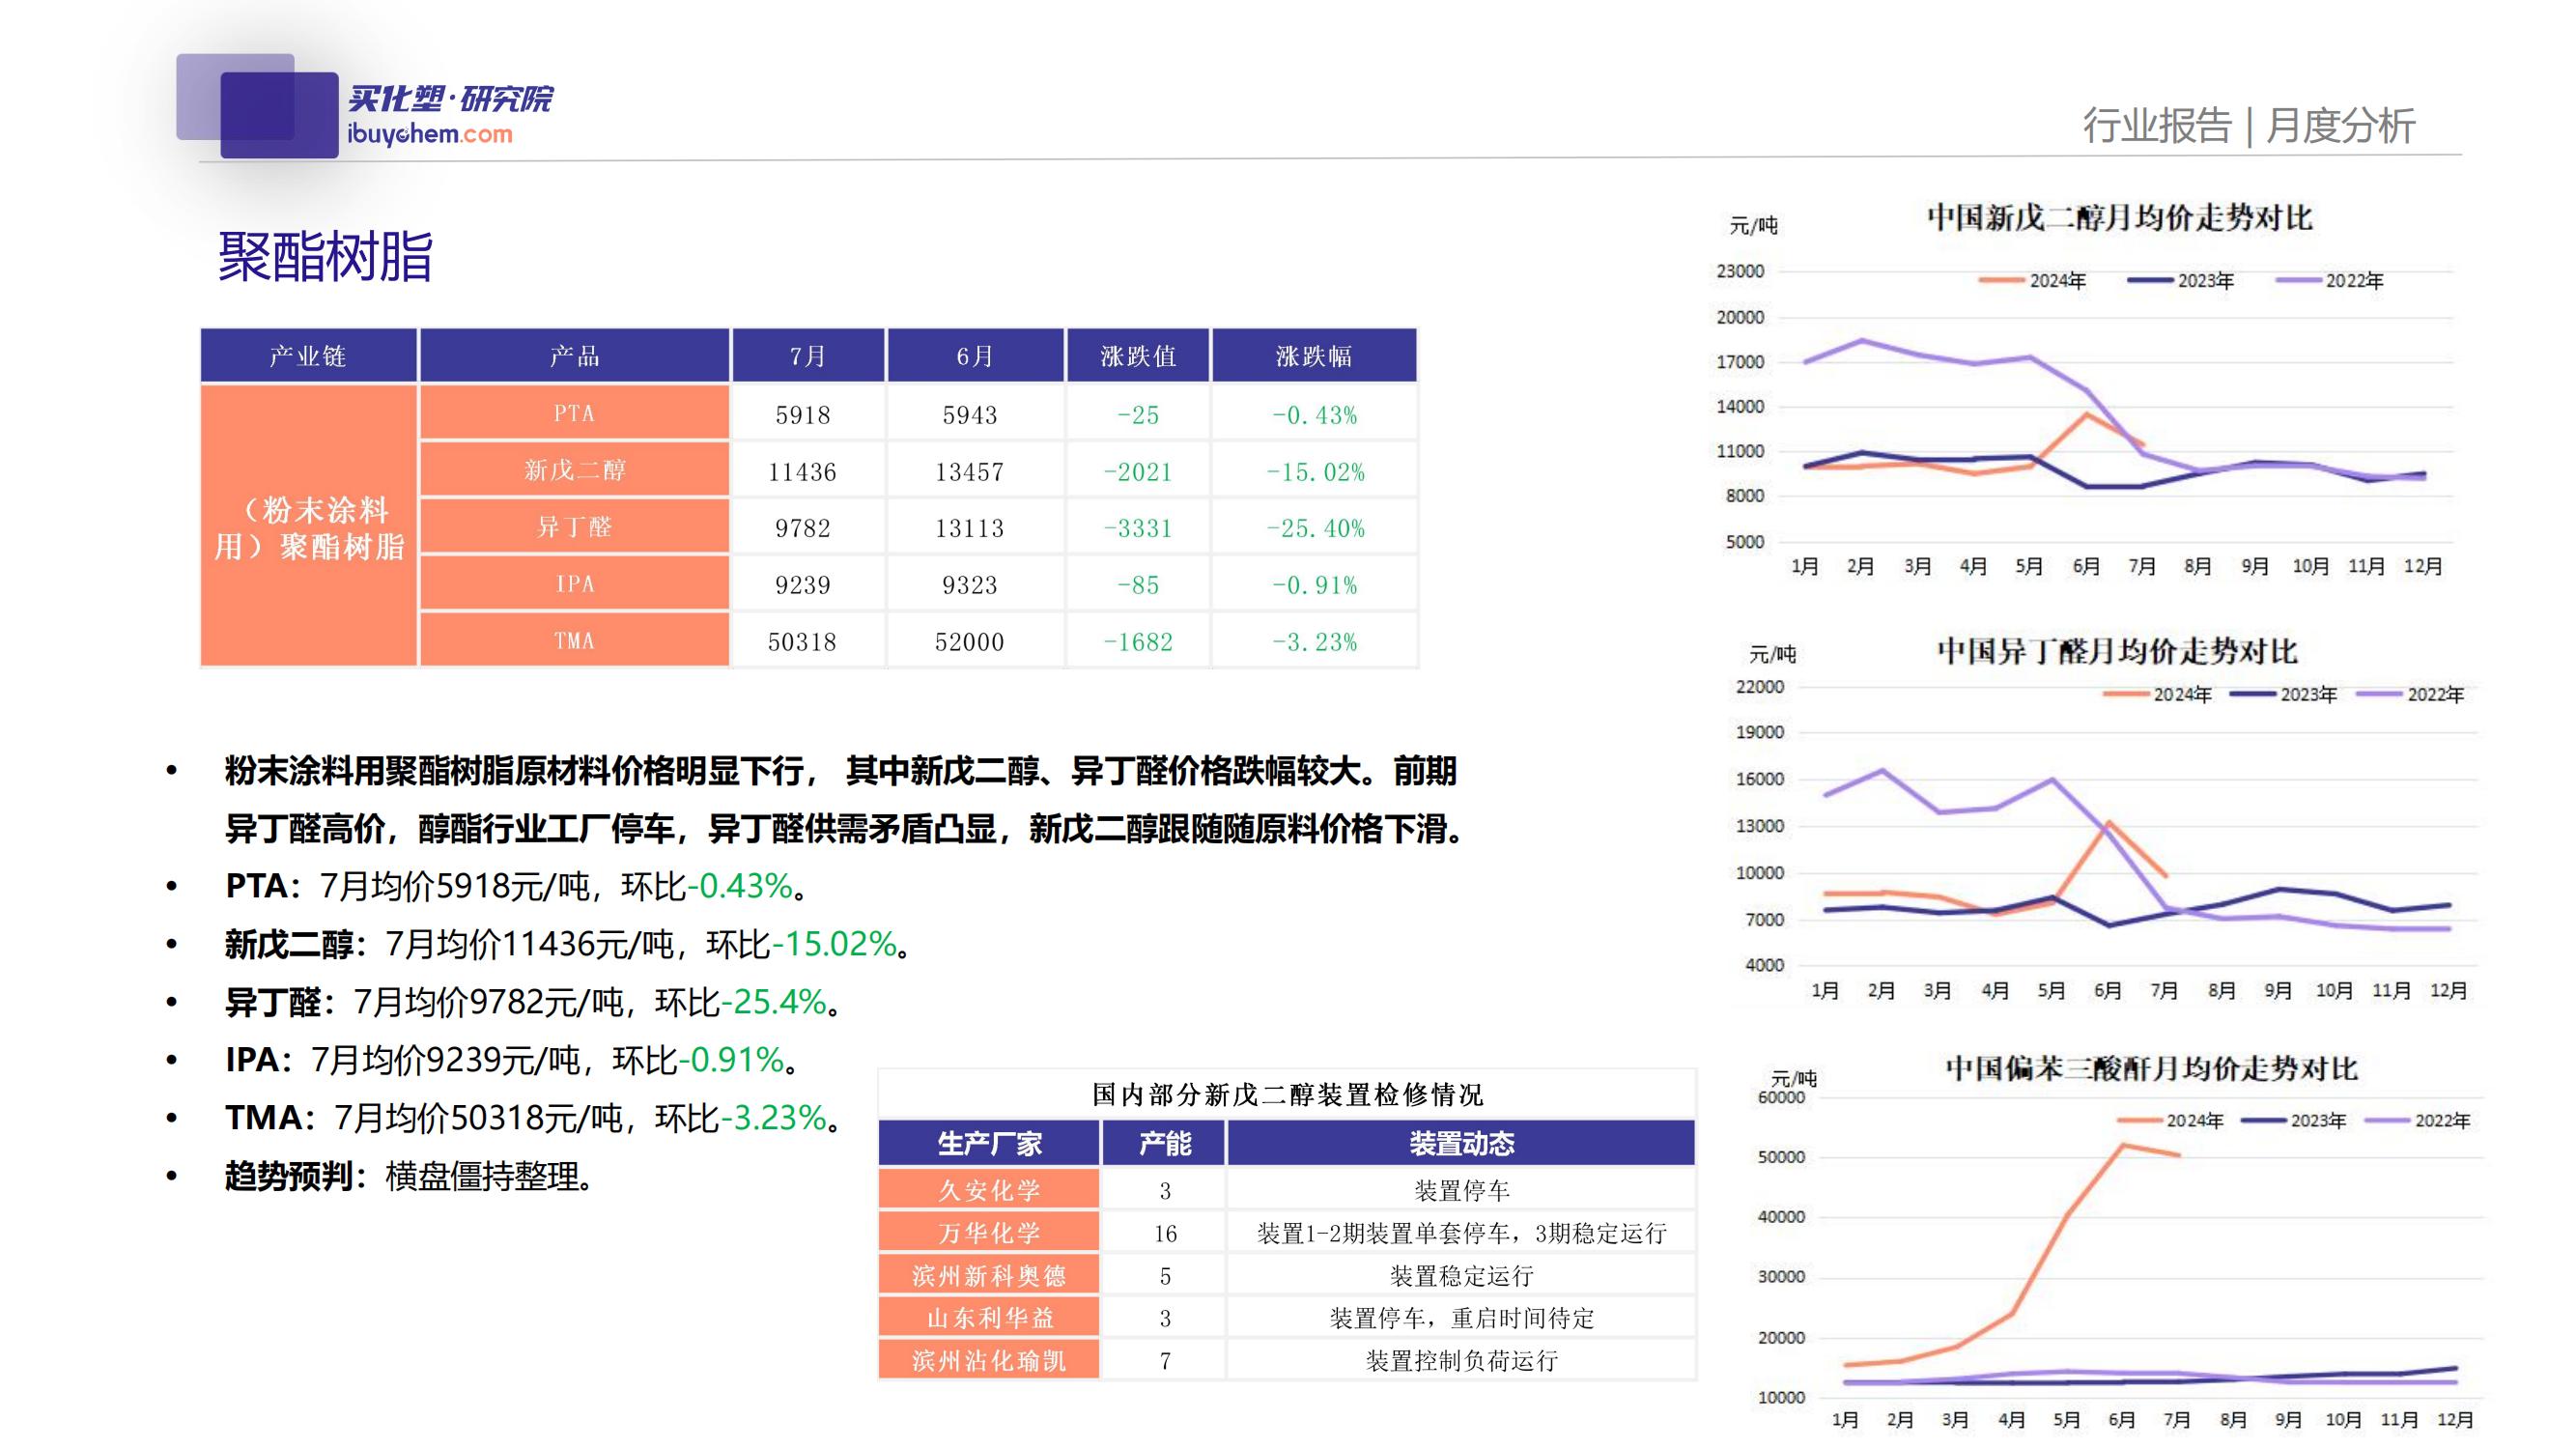Select the 异丁醛 product cell
2576x1449 pixels.
coord(574,527)
